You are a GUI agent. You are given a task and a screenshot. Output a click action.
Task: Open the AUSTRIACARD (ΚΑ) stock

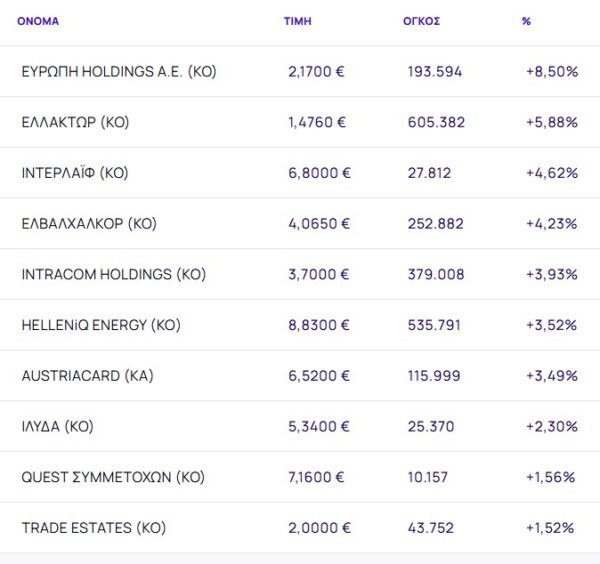[x=87, y=376]
